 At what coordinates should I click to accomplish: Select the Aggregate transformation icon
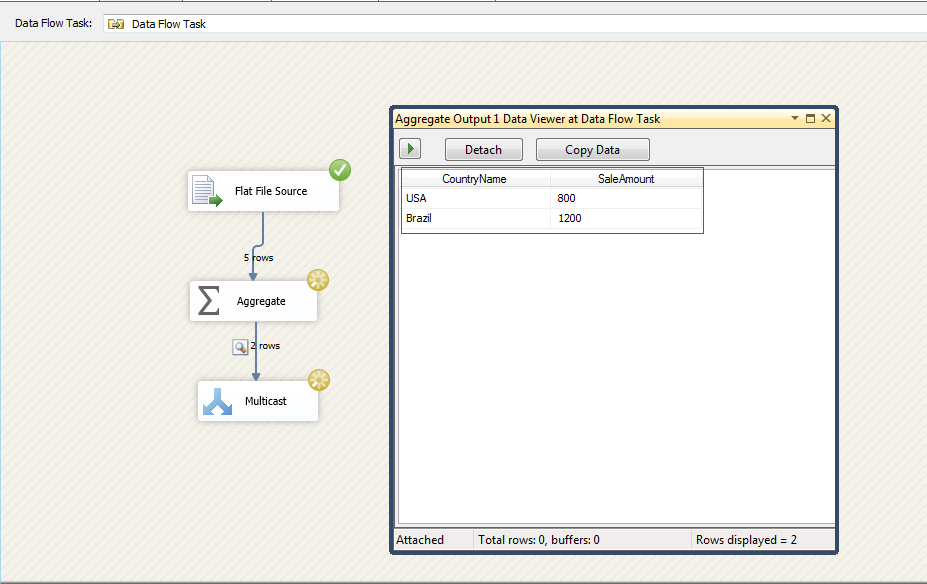pos(253,300)
